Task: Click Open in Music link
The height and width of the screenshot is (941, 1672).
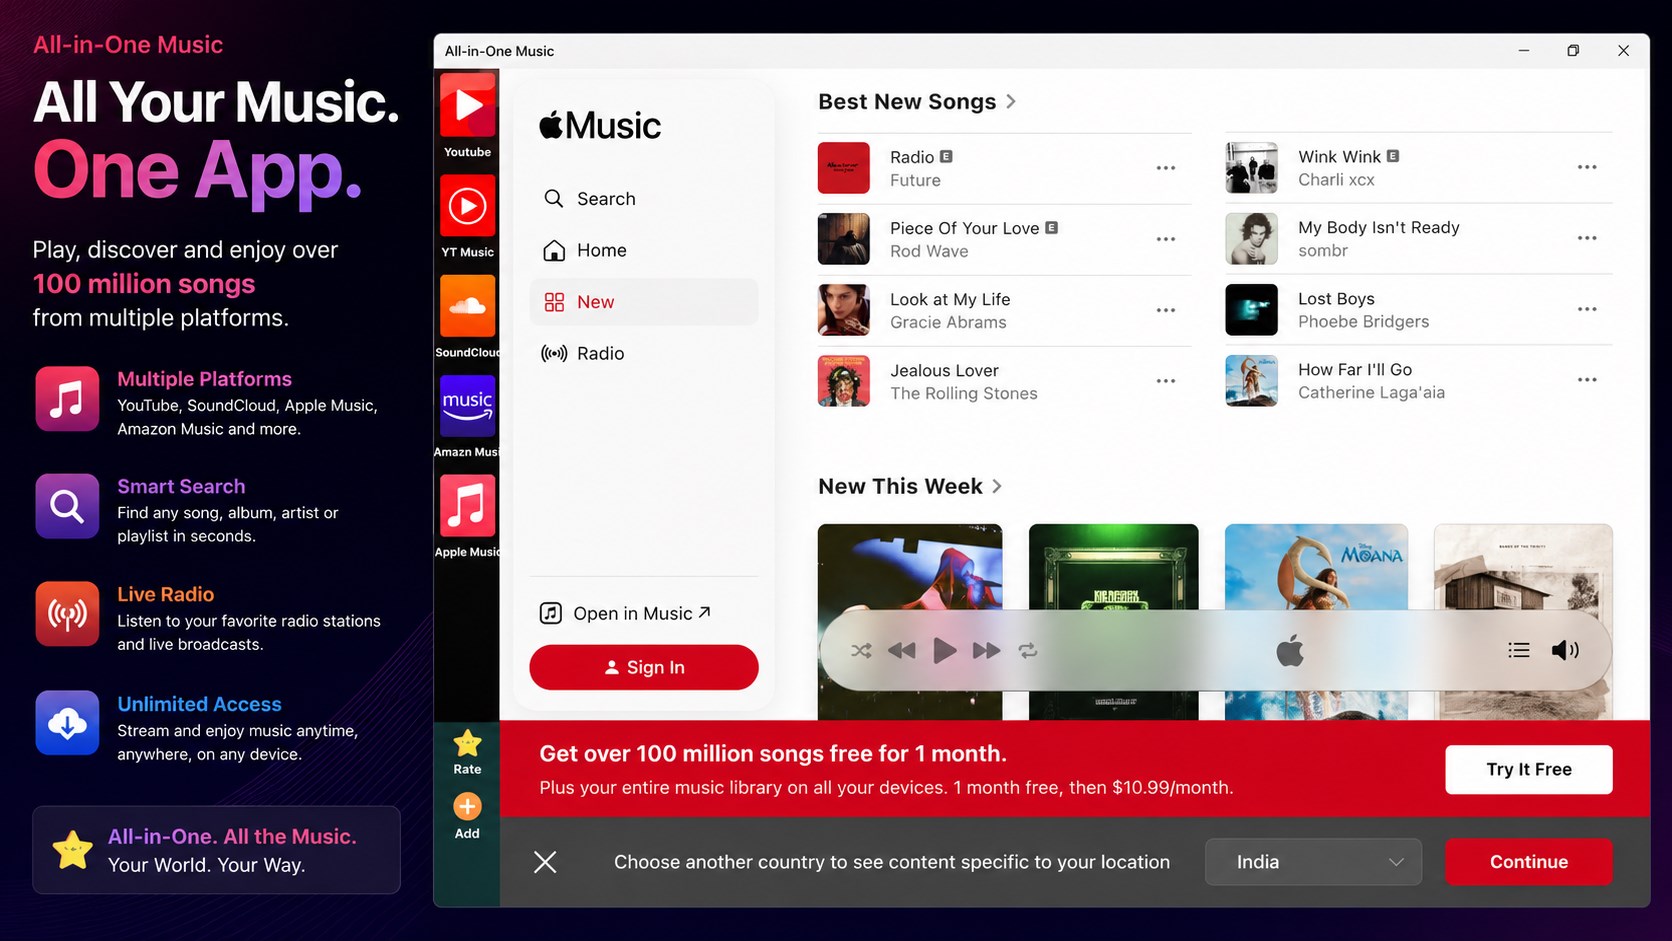Action: [x=625, y=614]
